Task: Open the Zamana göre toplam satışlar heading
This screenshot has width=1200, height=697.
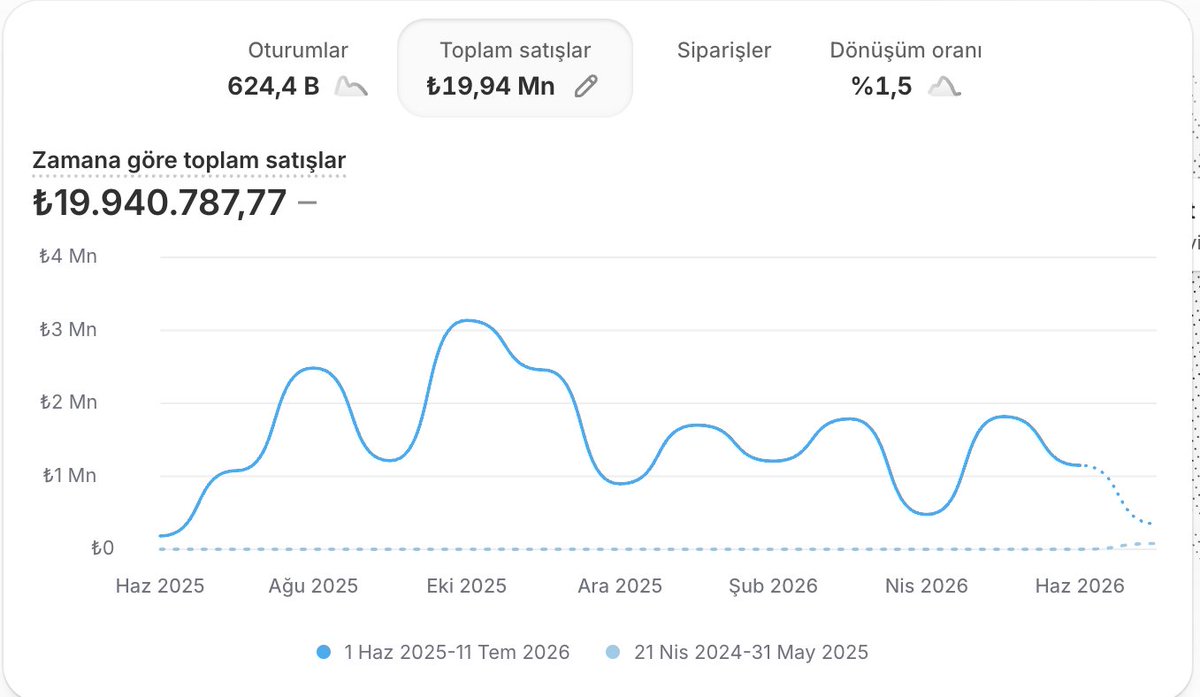Action: (x=190, y=161)
